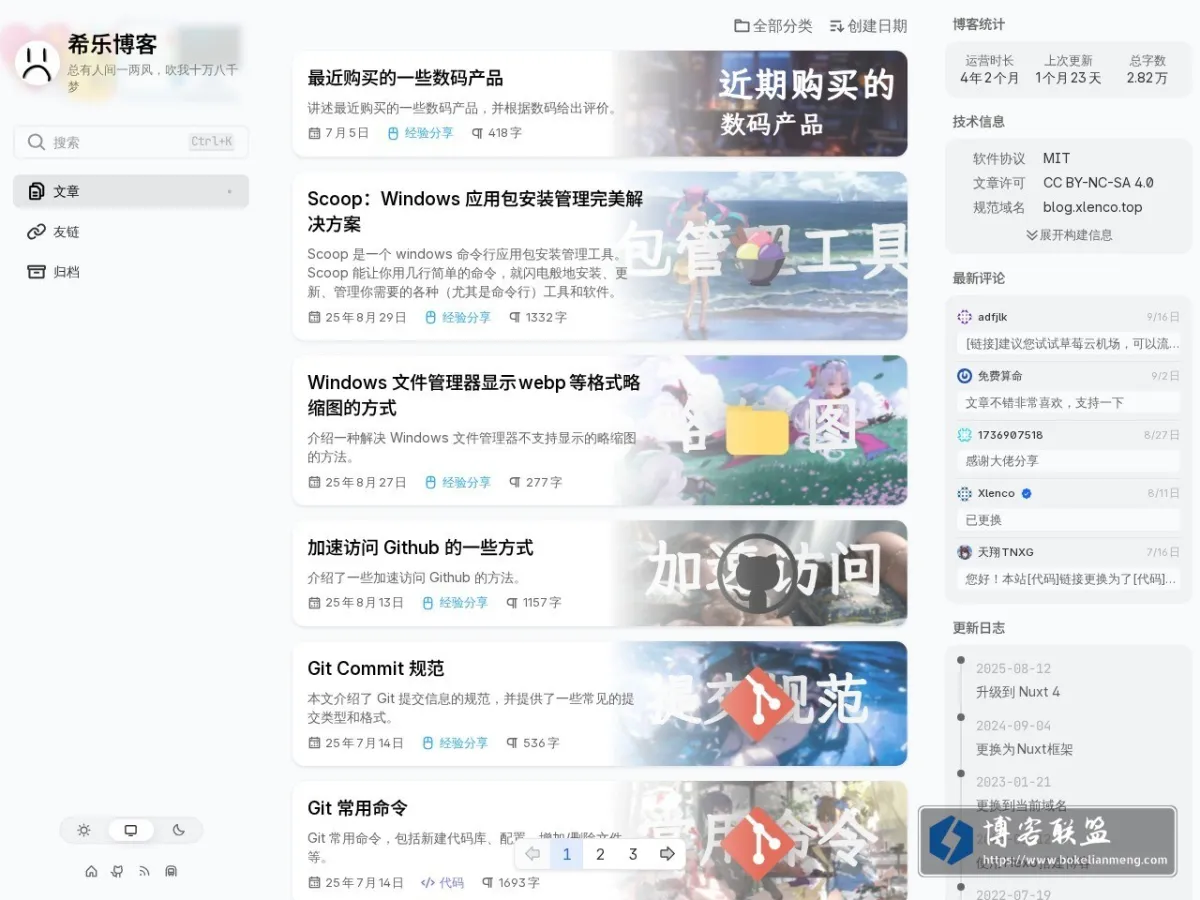Click the magnifier icon in the search box
Viewport: 1200px width, 900px height.
(x=37, y=142)
